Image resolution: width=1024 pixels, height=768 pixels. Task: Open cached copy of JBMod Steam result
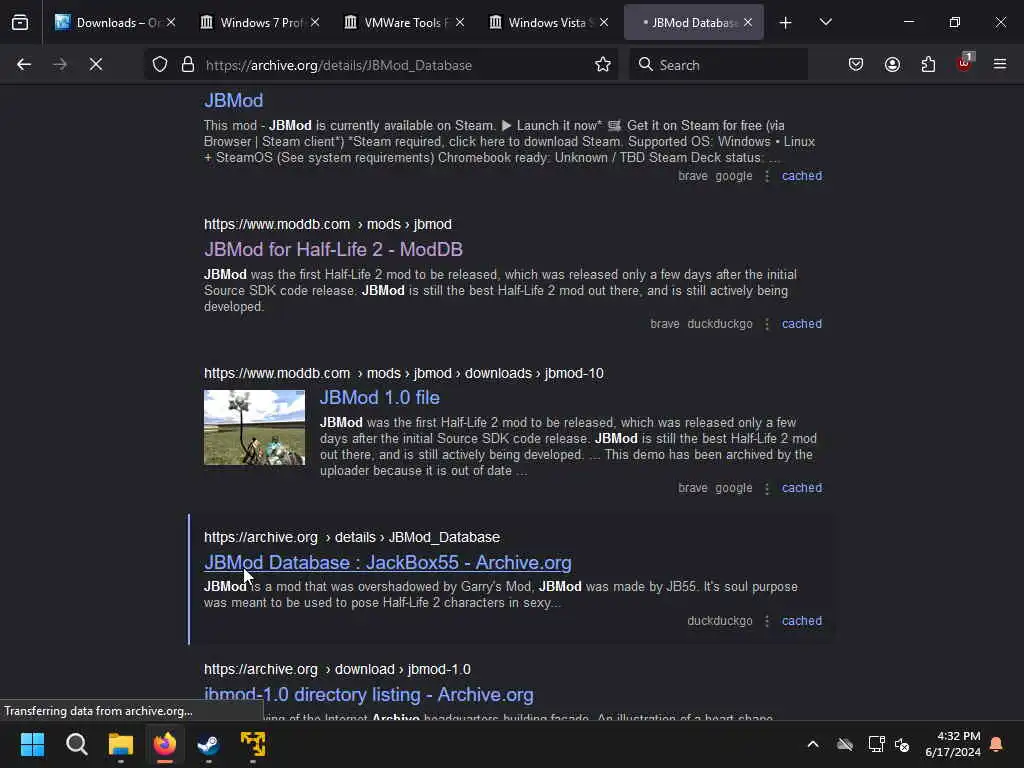coord(802,176)
